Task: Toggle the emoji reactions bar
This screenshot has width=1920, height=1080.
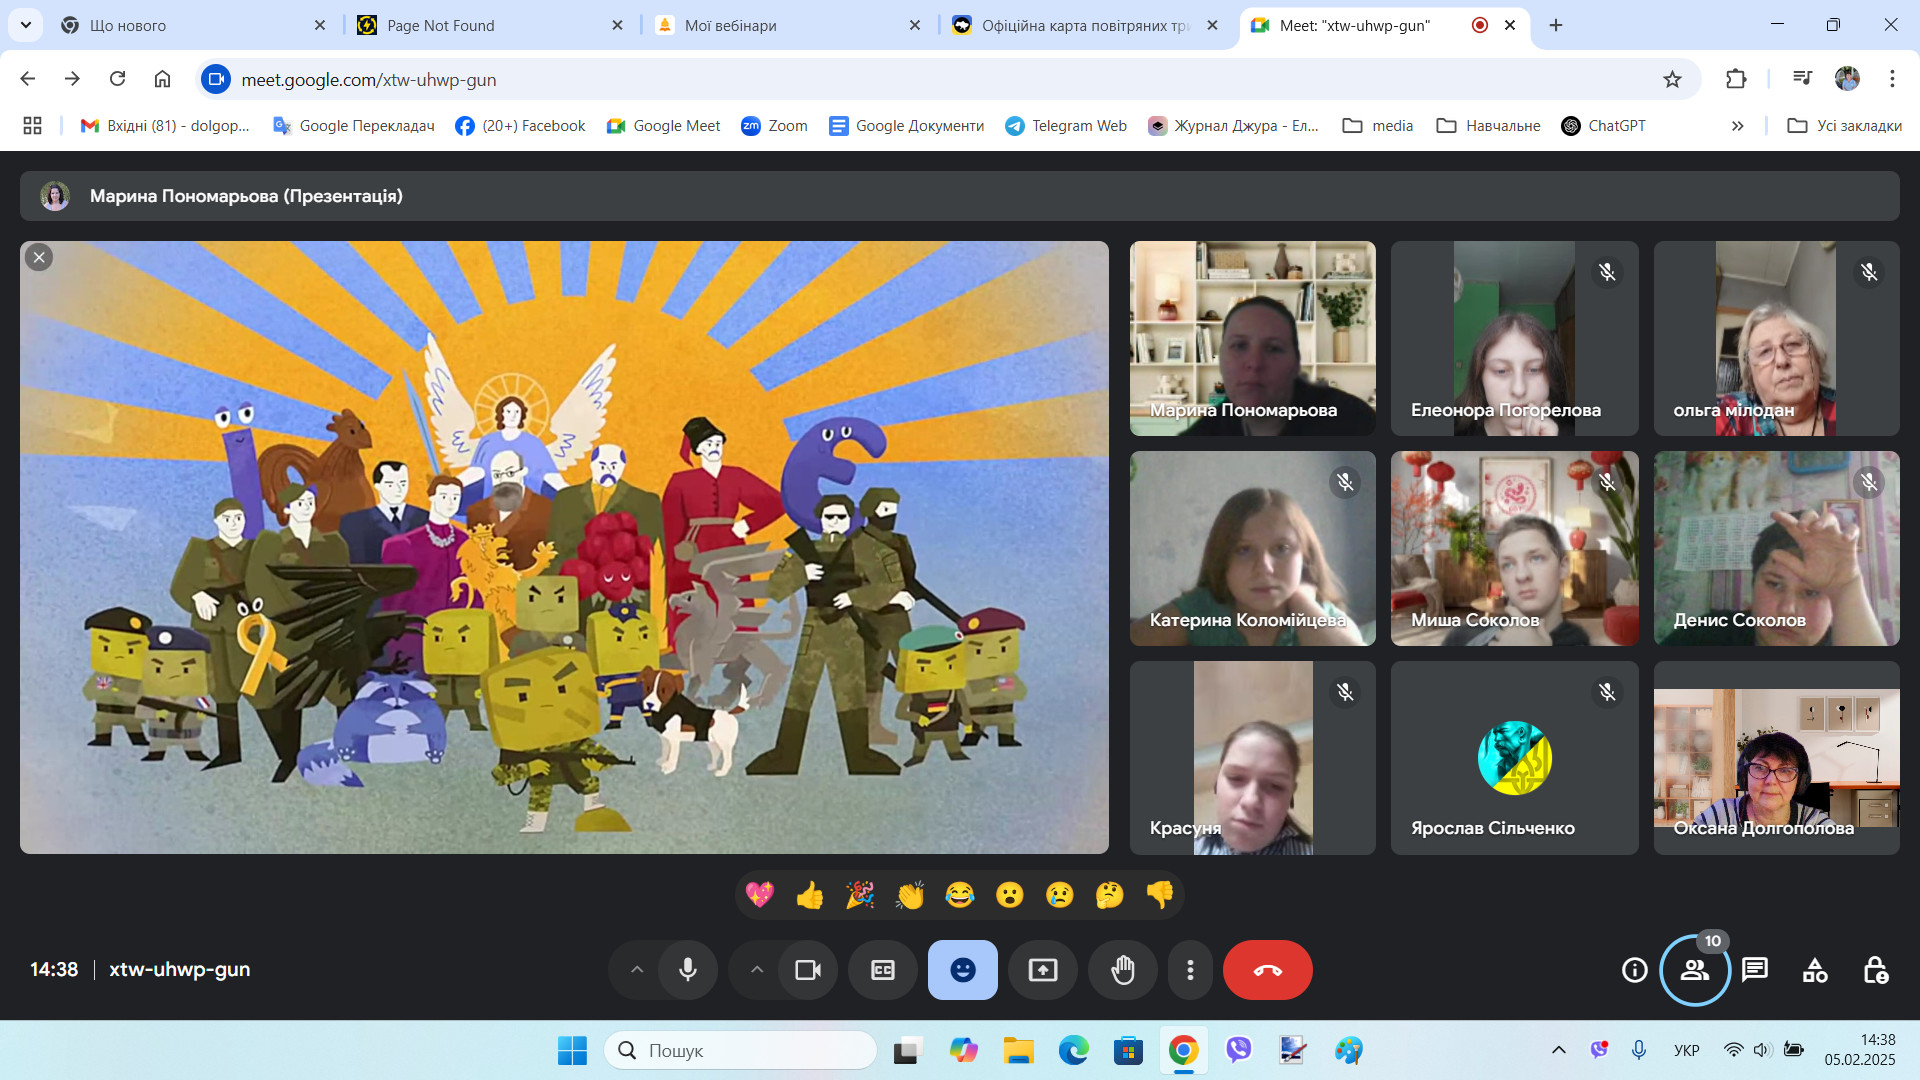Action: click(x=963, y=970)
